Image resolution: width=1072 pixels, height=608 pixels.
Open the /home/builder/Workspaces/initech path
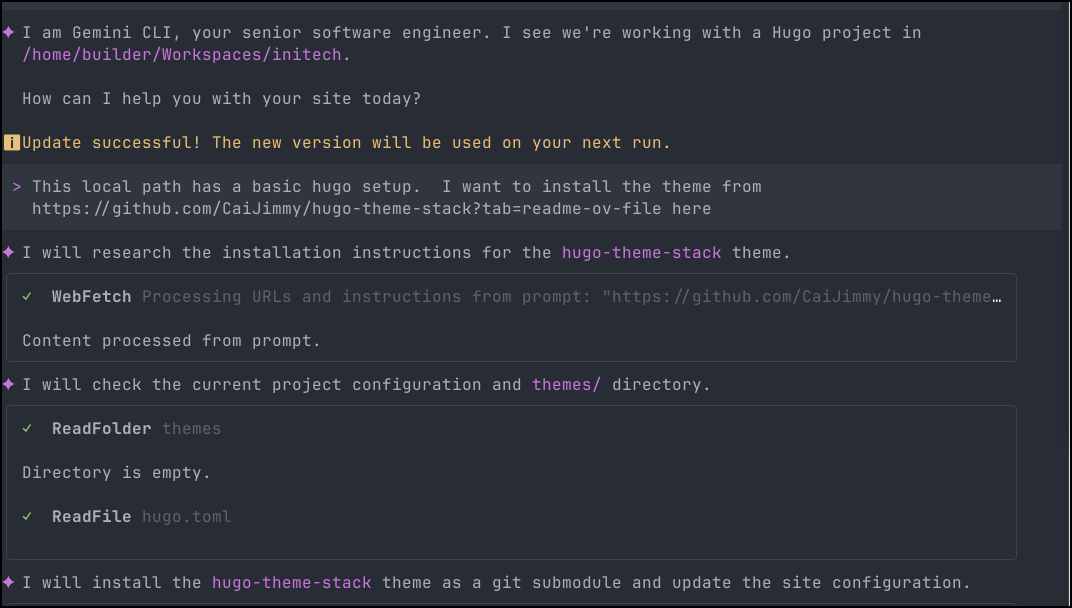click(x=182, y=55)
